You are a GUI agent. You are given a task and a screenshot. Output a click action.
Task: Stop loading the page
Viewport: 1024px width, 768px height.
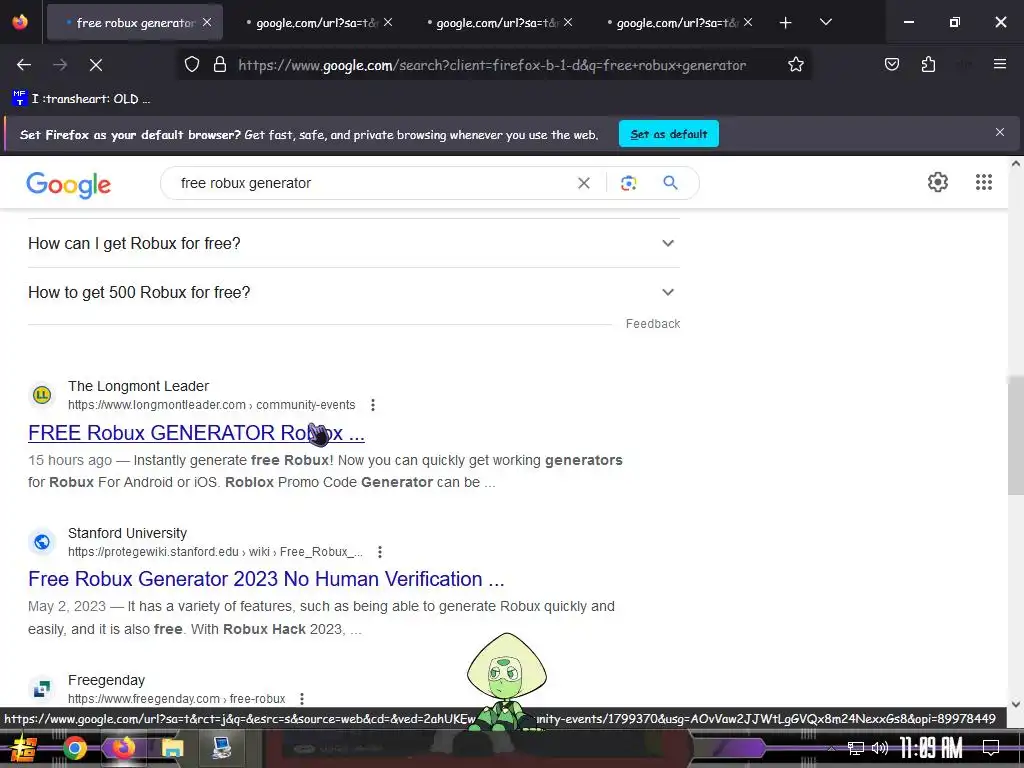point(96,65)
